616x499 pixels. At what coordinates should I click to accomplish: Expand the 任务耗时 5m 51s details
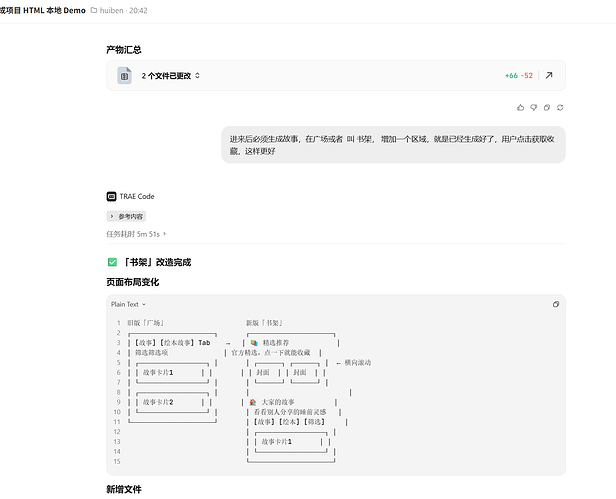[136, 234]
